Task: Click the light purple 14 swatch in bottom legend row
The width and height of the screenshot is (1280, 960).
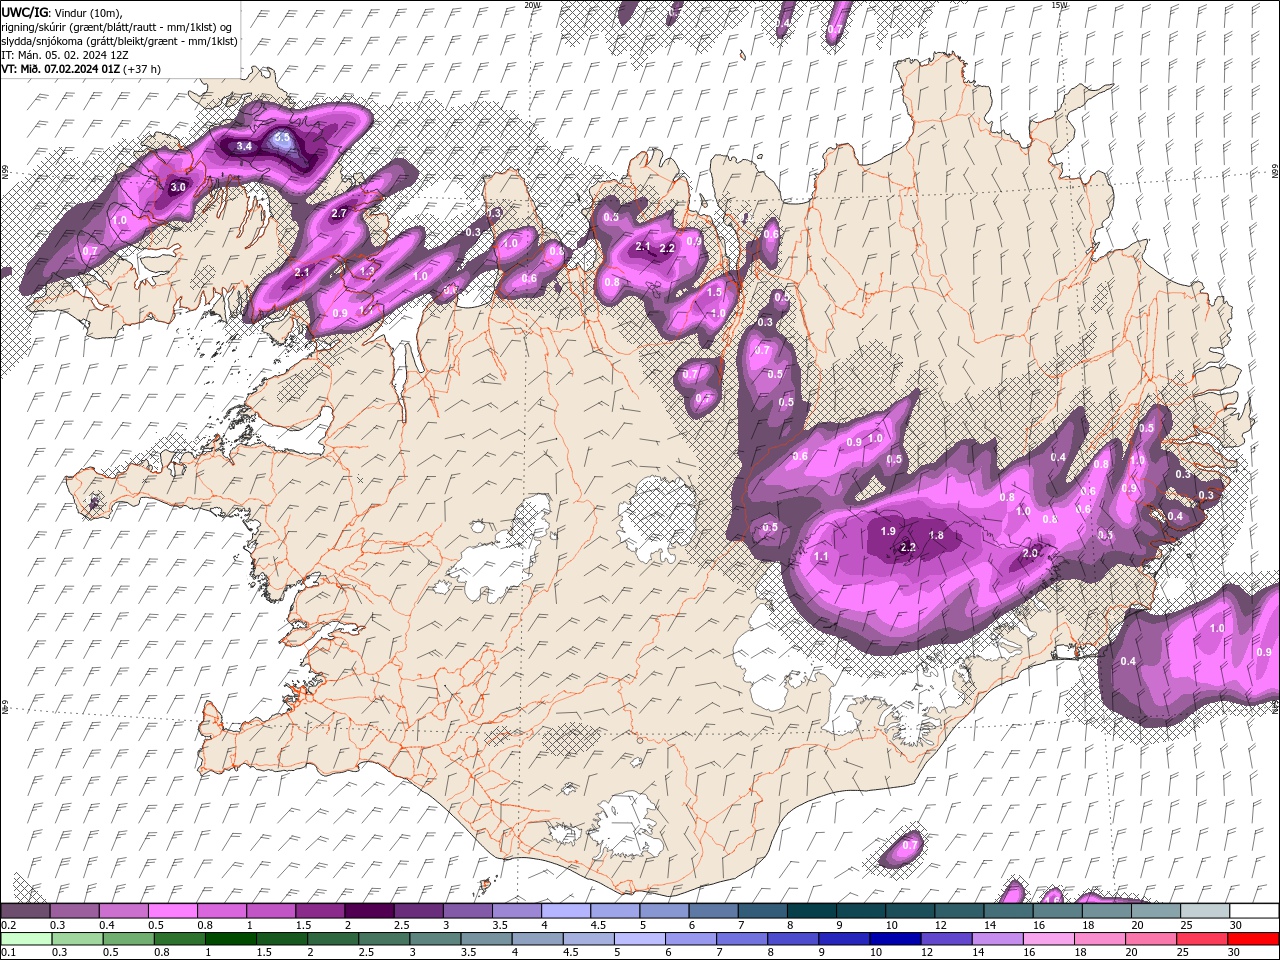Action: pos(996,939)
